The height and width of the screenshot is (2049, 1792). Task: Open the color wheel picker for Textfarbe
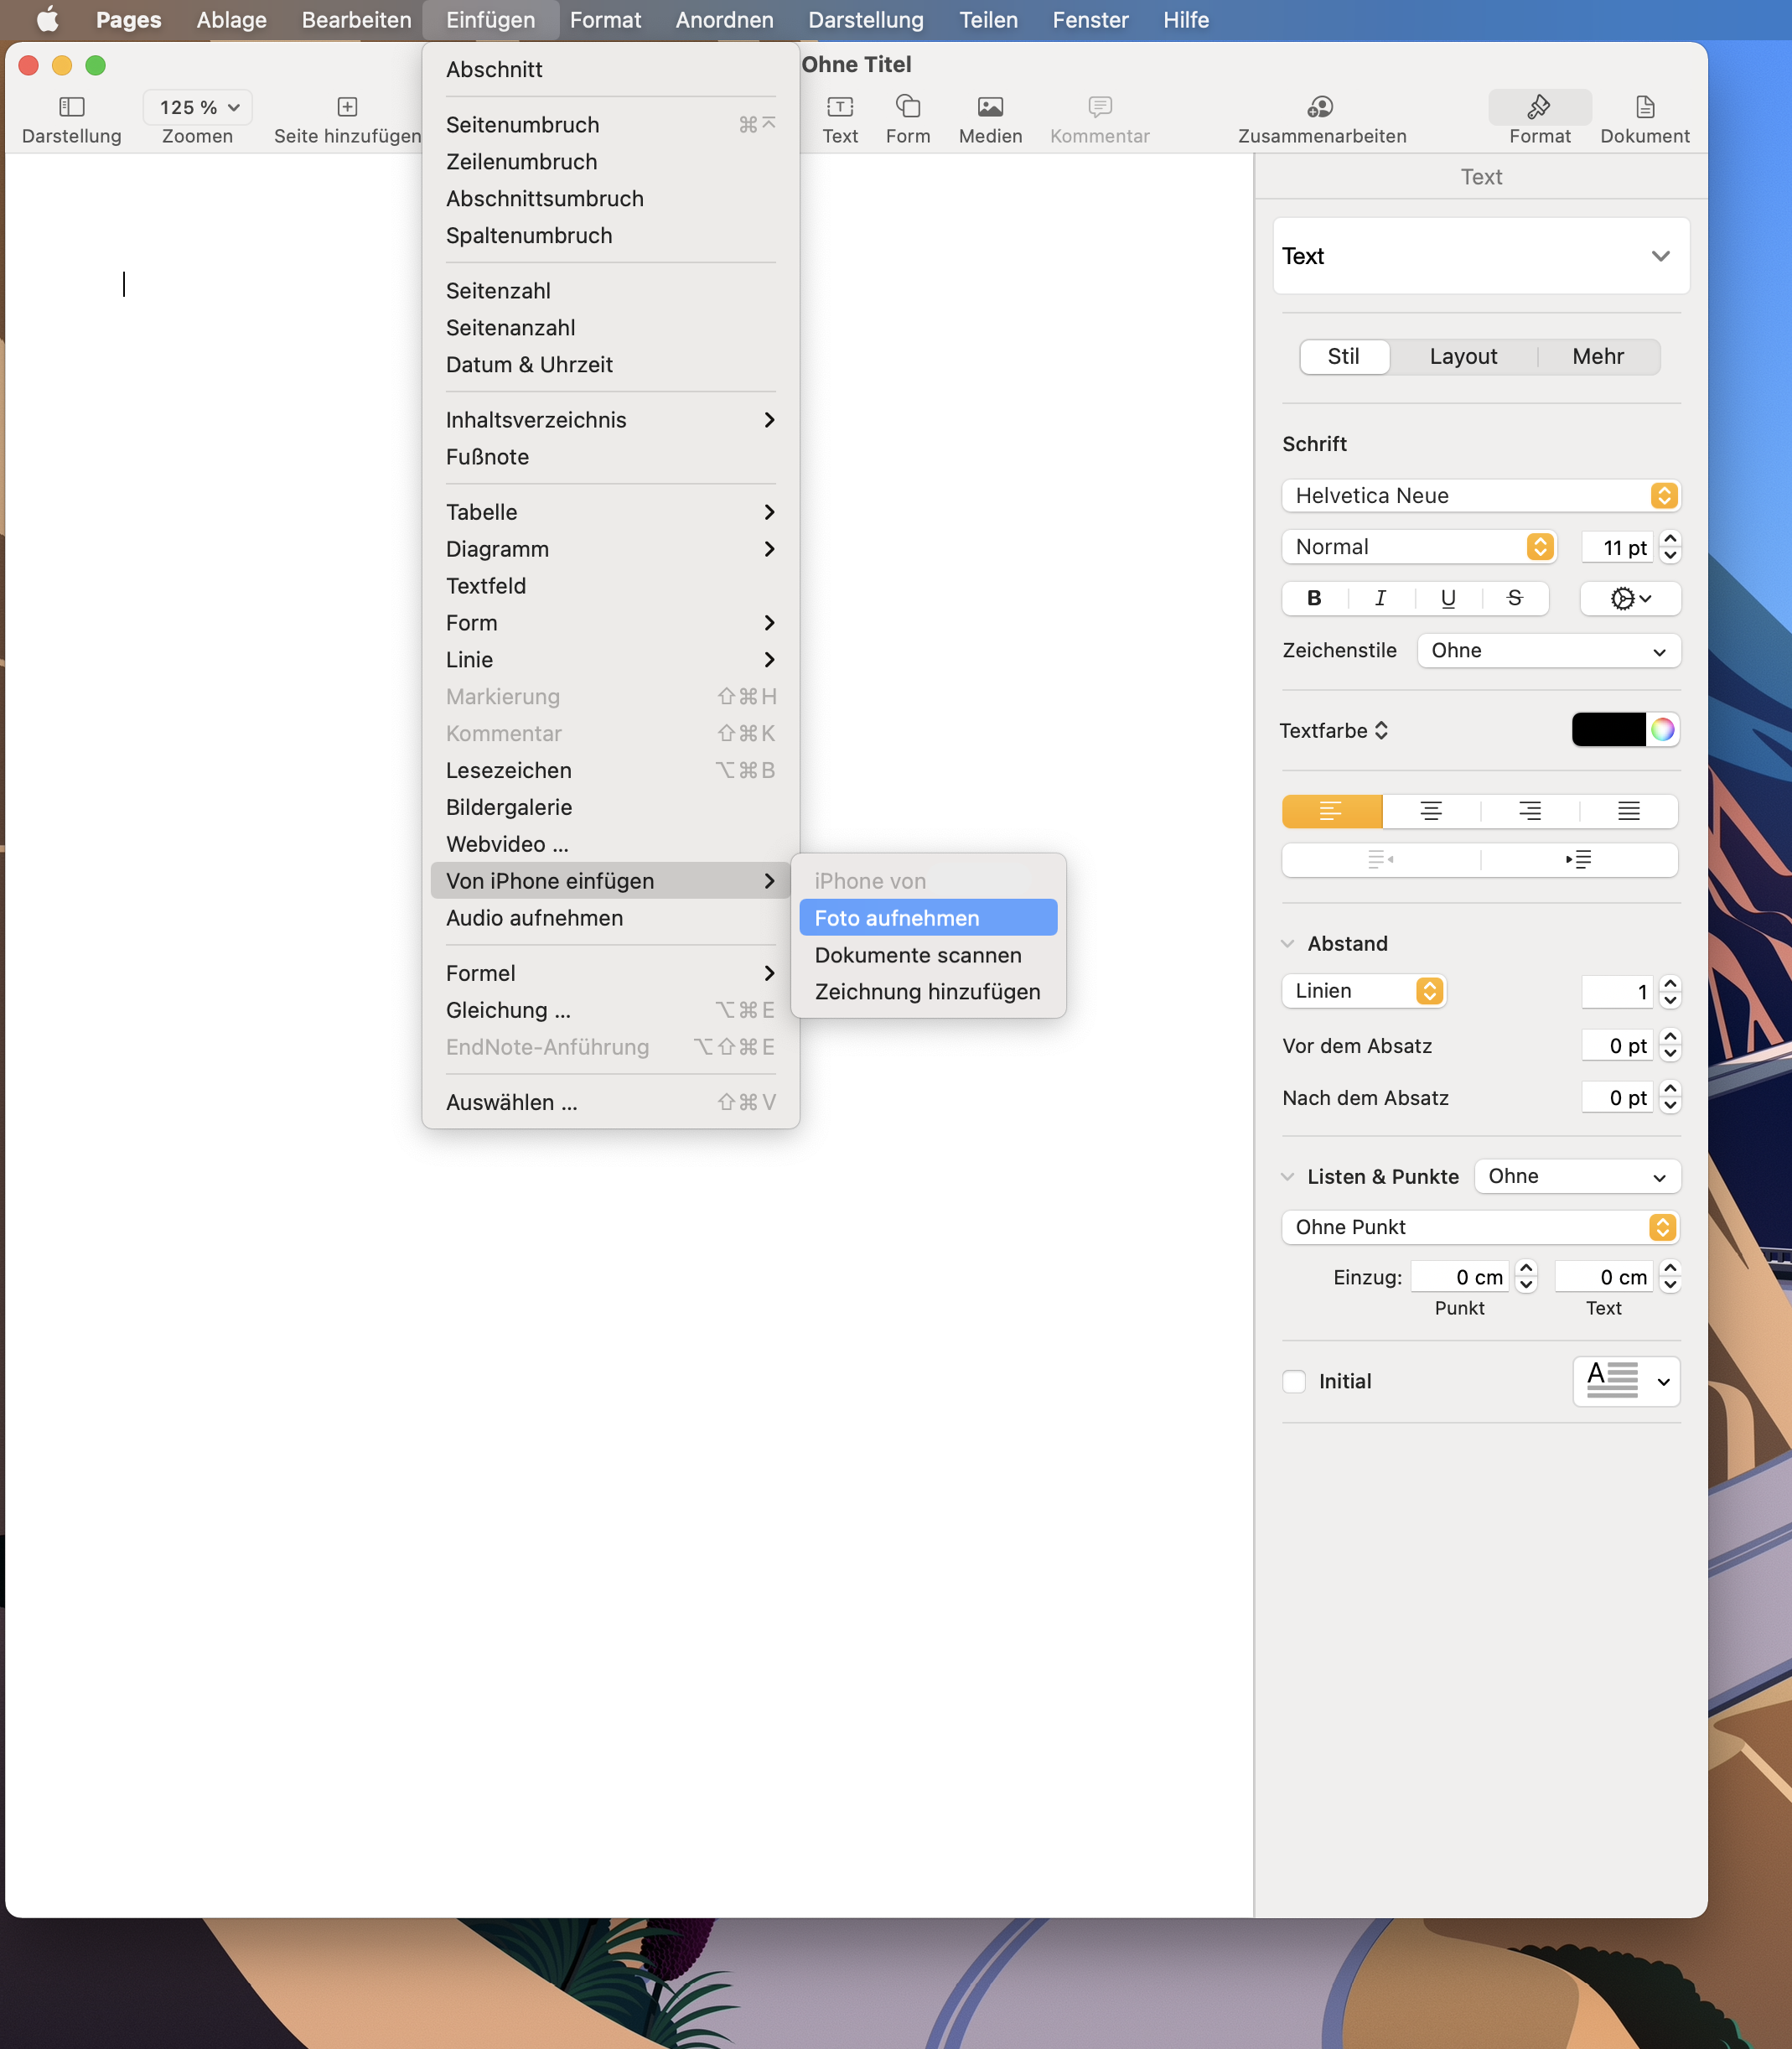[1661, 730]
